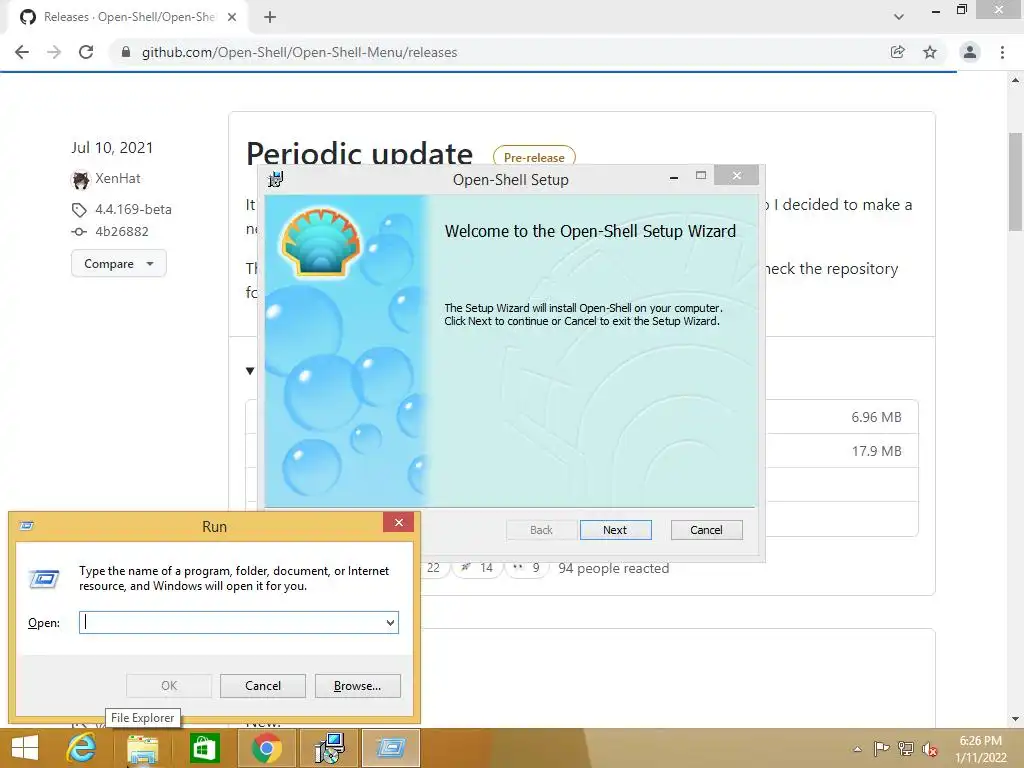Expand the Run dialog Open history dropdown
1024x768 pixels.
click(x=390, y=622)
